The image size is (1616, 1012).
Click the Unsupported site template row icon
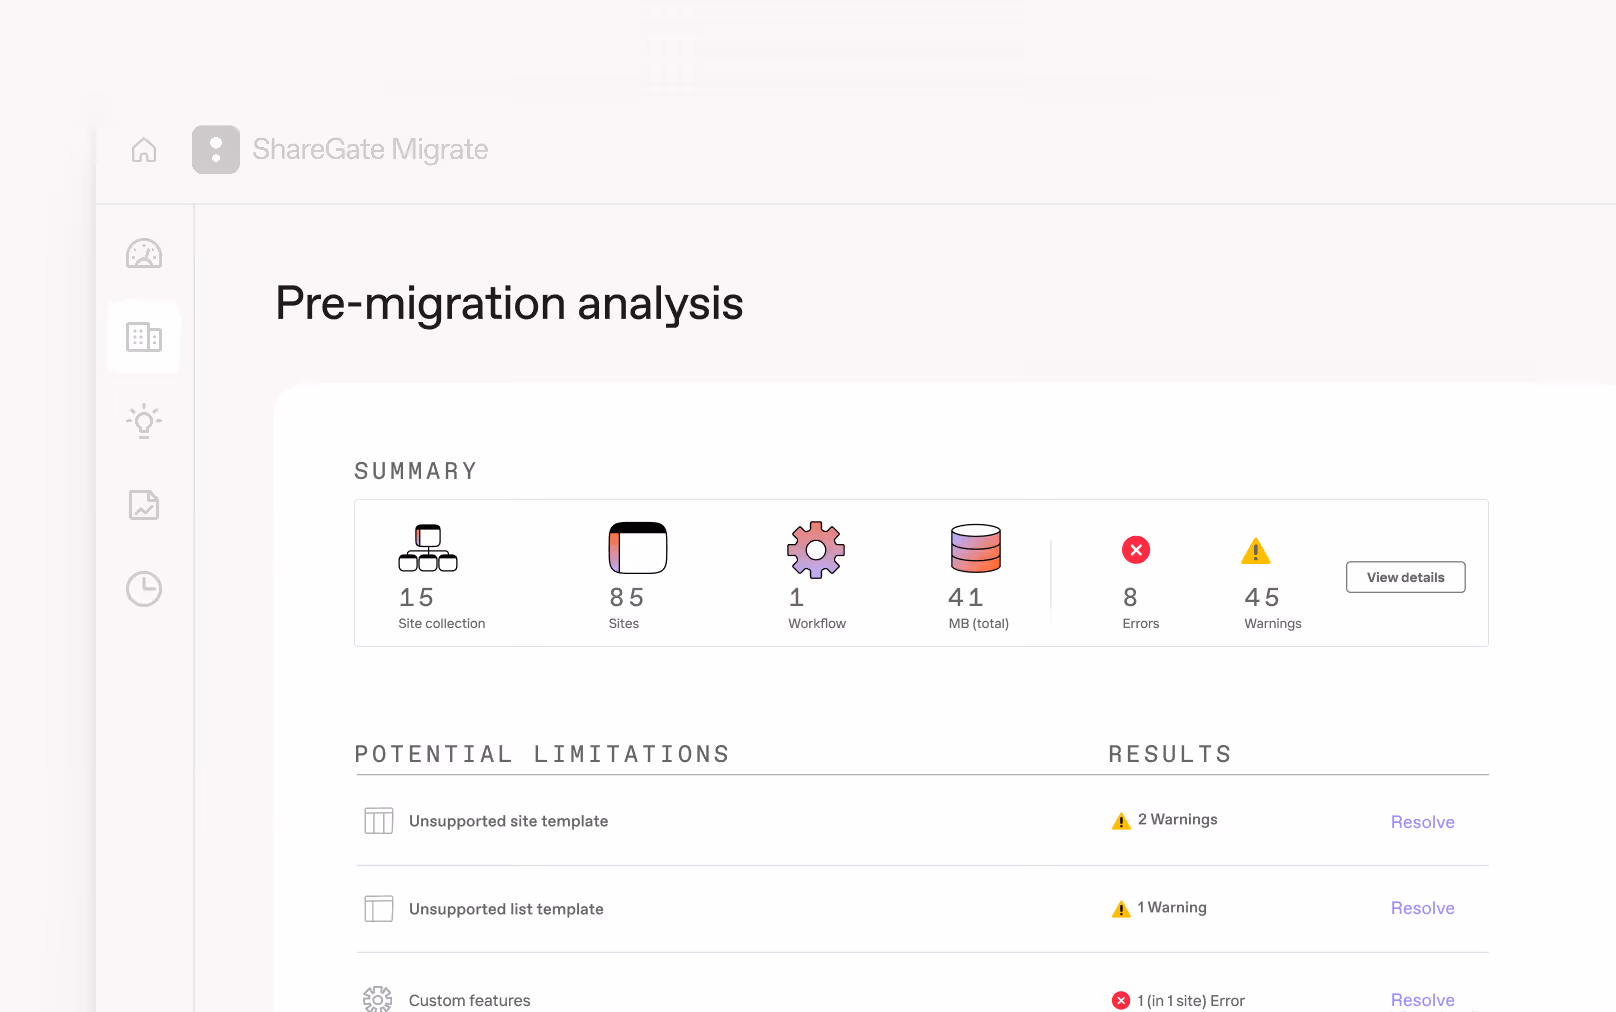379,821
